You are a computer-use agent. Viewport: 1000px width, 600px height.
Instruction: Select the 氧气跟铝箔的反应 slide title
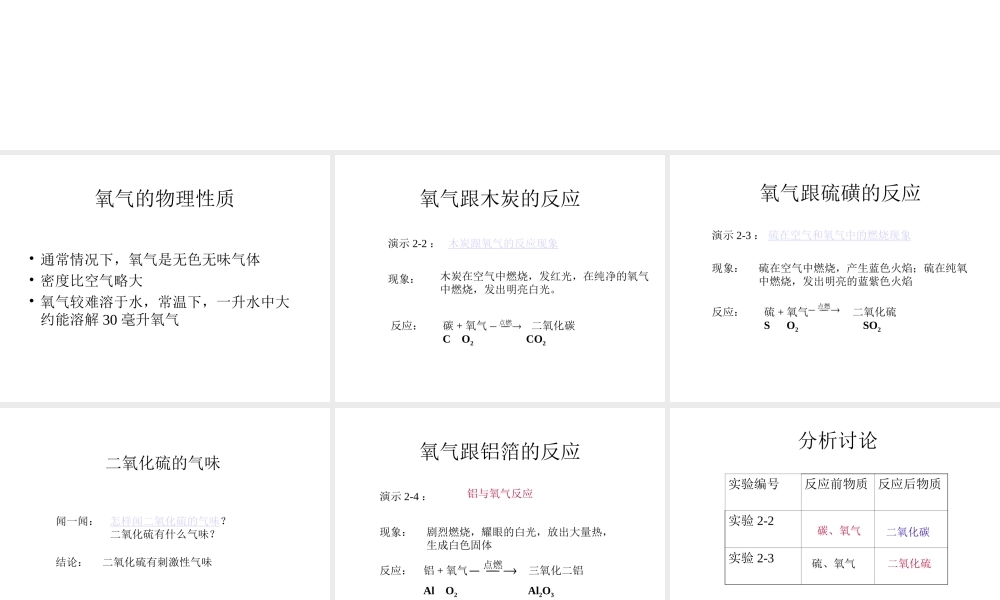click(x=499, y=451)
